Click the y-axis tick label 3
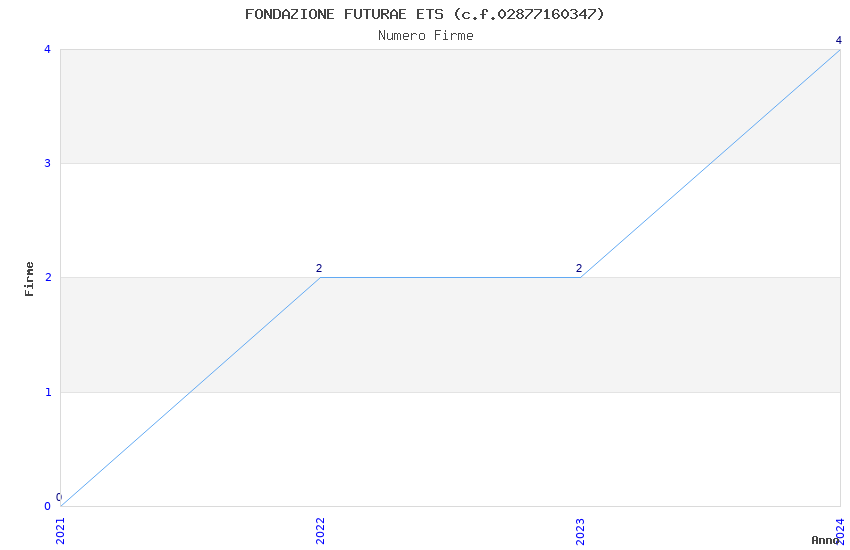The width and height of the screenshot is (850, 550). (47, 163)
